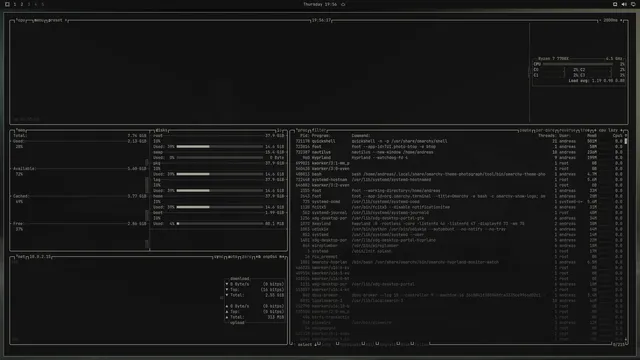
Task: Toggle net auto scaling
Action: pyautogui.click(x=232, y=257)
